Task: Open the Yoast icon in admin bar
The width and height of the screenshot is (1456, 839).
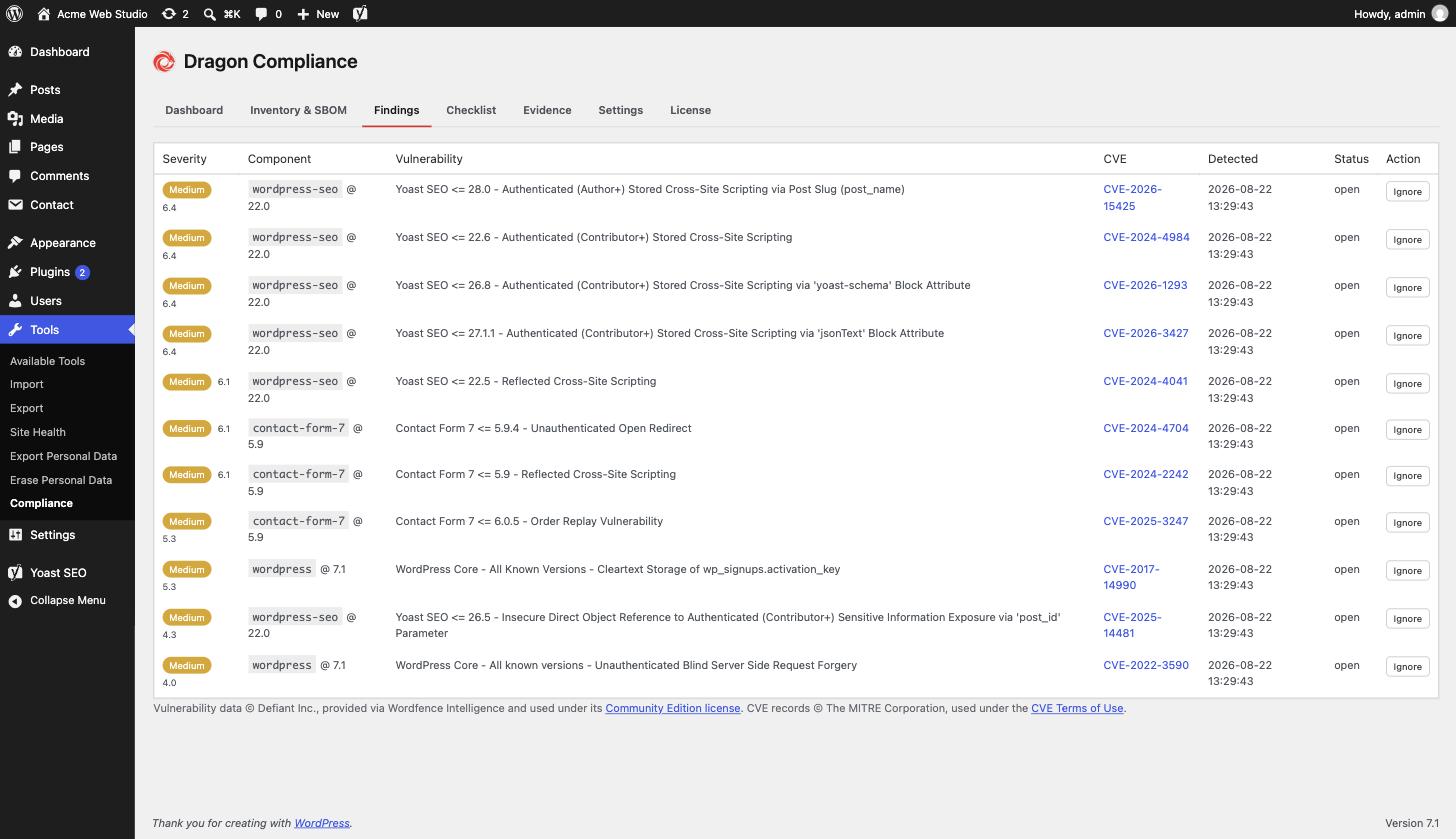Action: [x=360, y=14]
